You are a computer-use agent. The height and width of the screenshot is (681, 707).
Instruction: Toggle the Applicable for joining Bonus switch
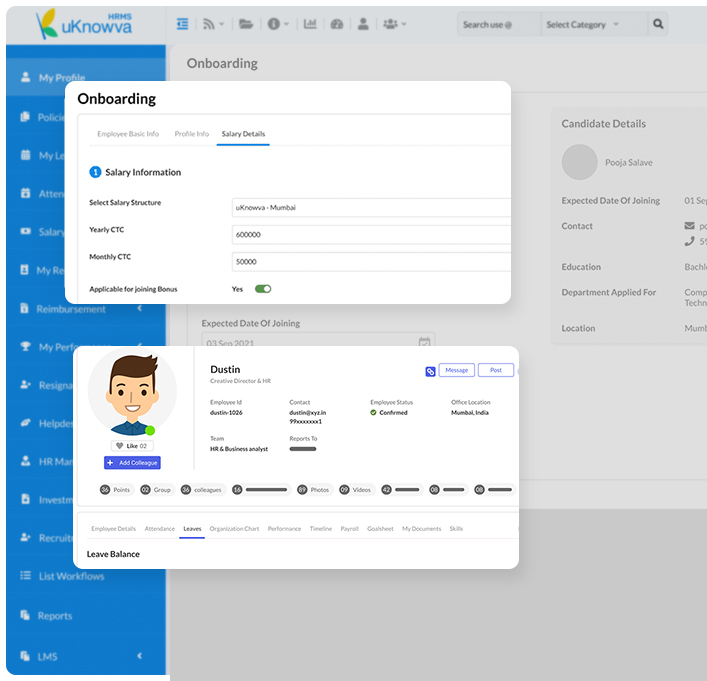(x=263, y=289)
